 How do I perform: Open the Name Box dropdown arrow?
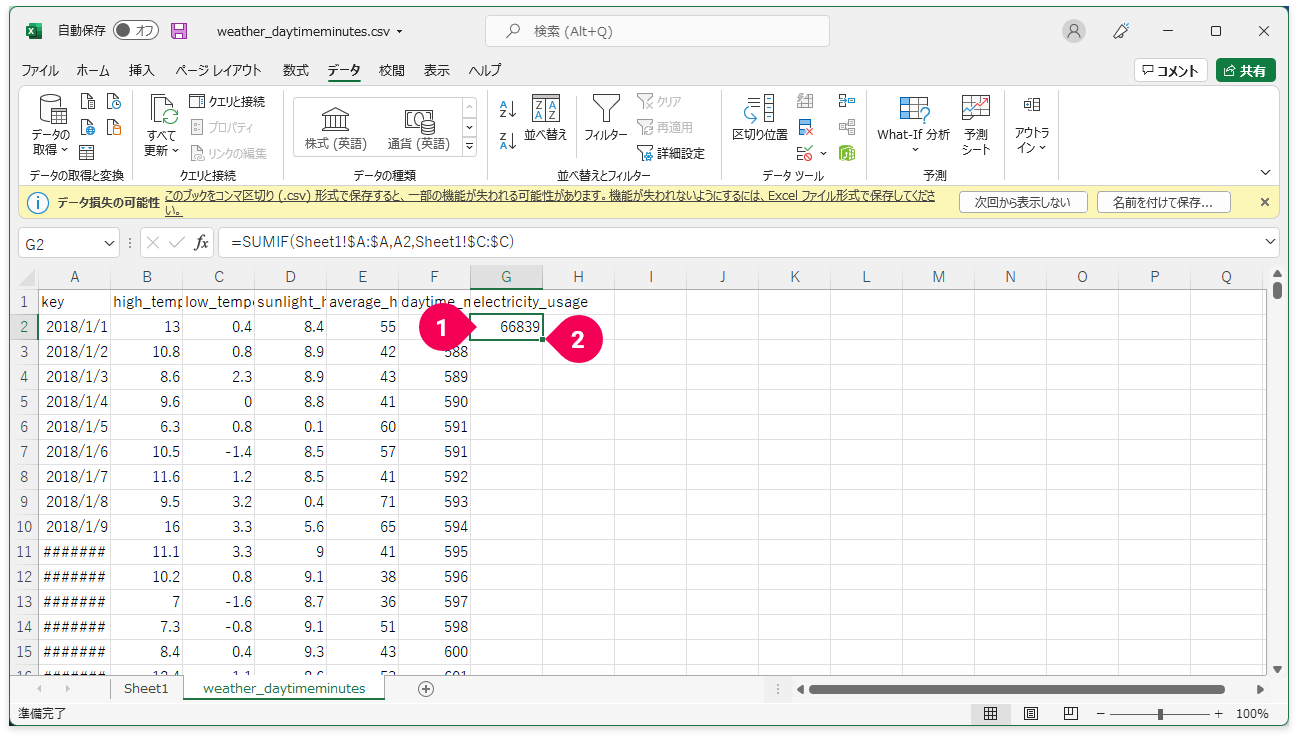pyautogui.click(x=109, y=243)
